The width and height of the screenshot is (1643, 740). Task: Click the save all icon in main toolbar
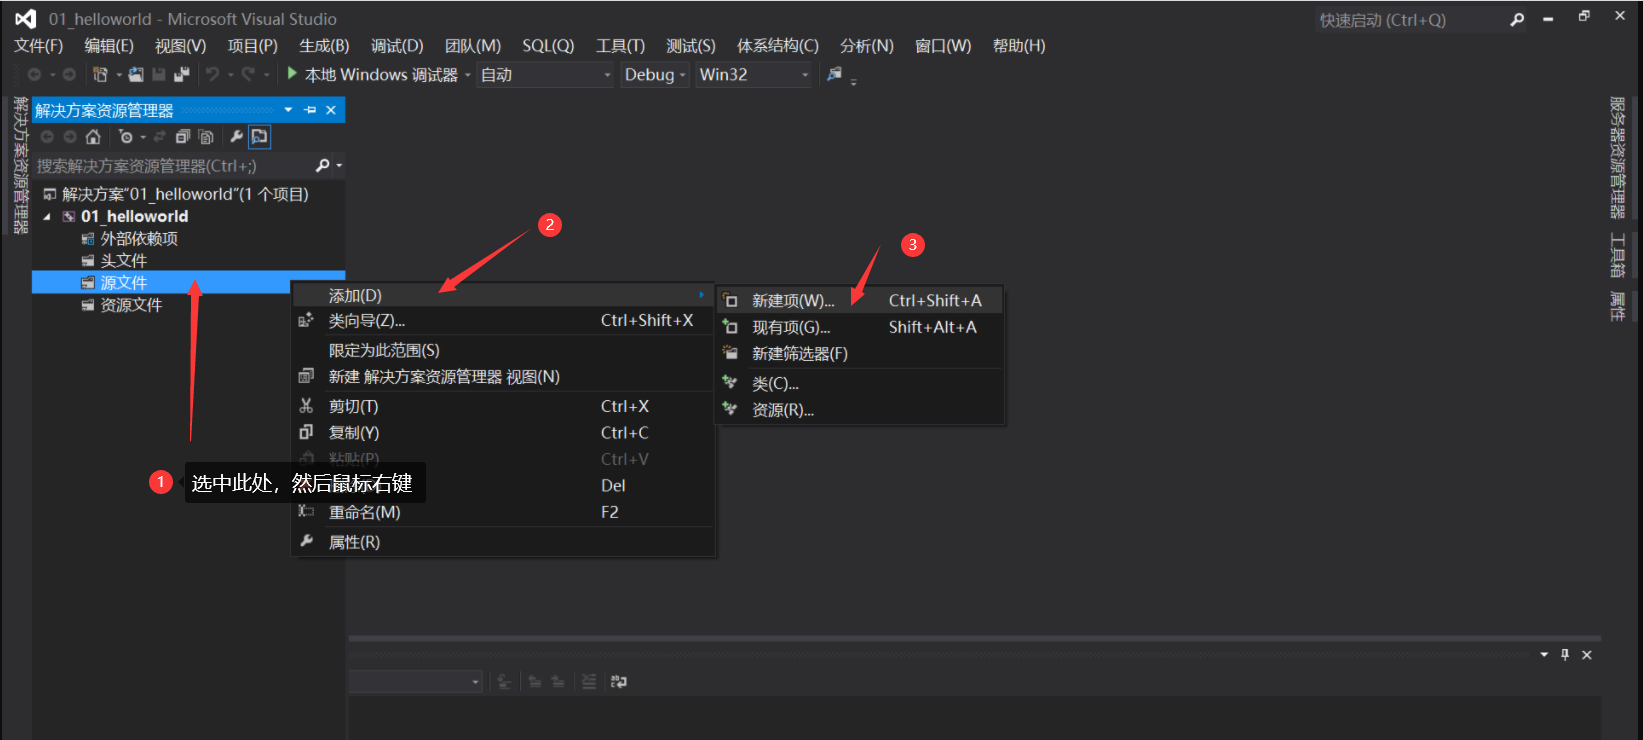click(181, 75)
